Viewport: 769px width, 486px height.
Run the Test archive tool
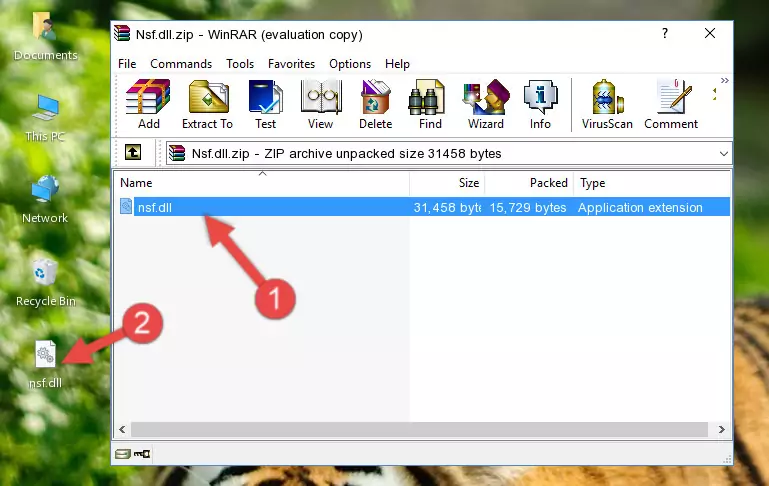click(265, 104)
